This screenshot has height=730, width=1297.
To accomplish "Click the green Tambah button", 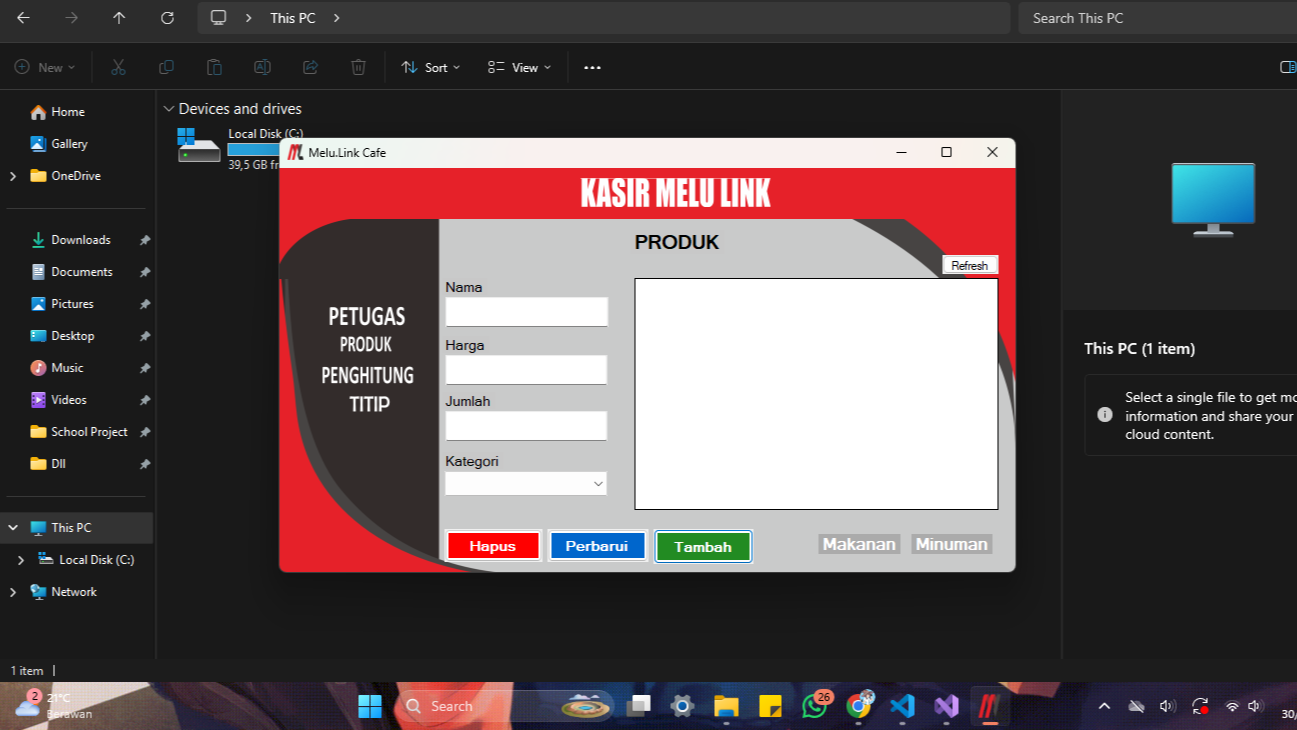I will (x=703, y=546).
